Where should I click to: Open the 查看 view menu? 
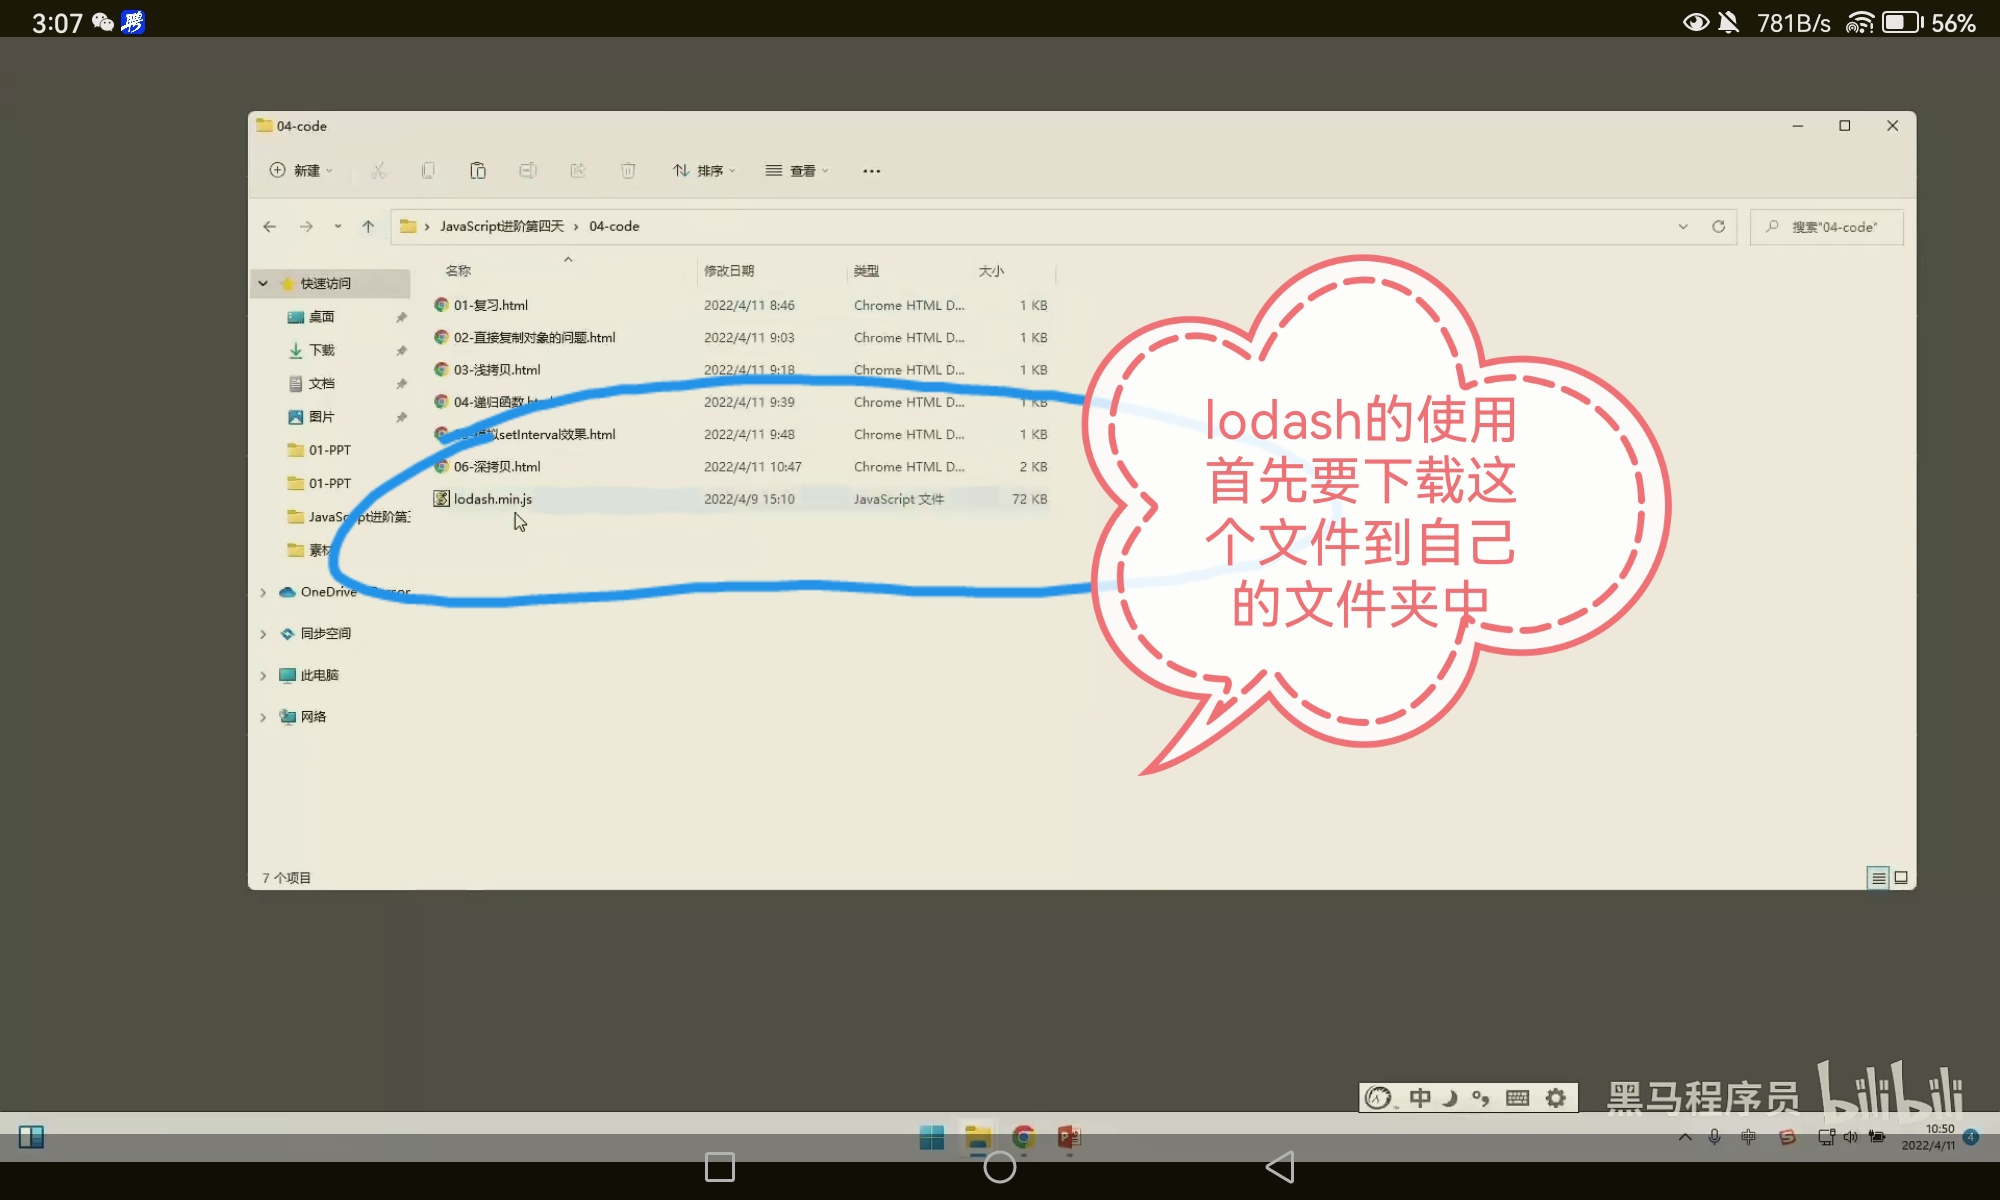tap(797, 171)
